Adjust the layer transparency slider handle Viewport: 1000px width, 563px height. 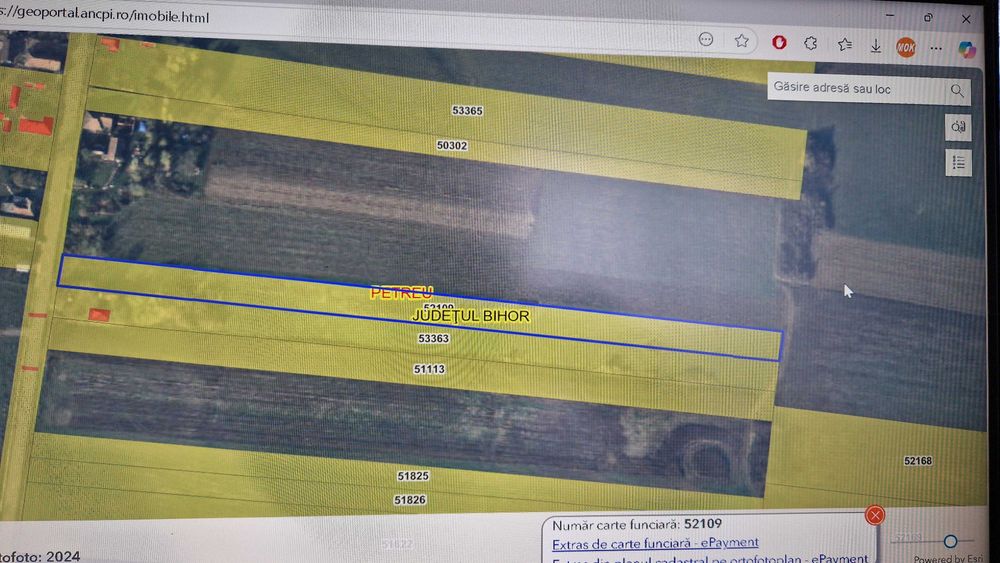click(950, 541)
